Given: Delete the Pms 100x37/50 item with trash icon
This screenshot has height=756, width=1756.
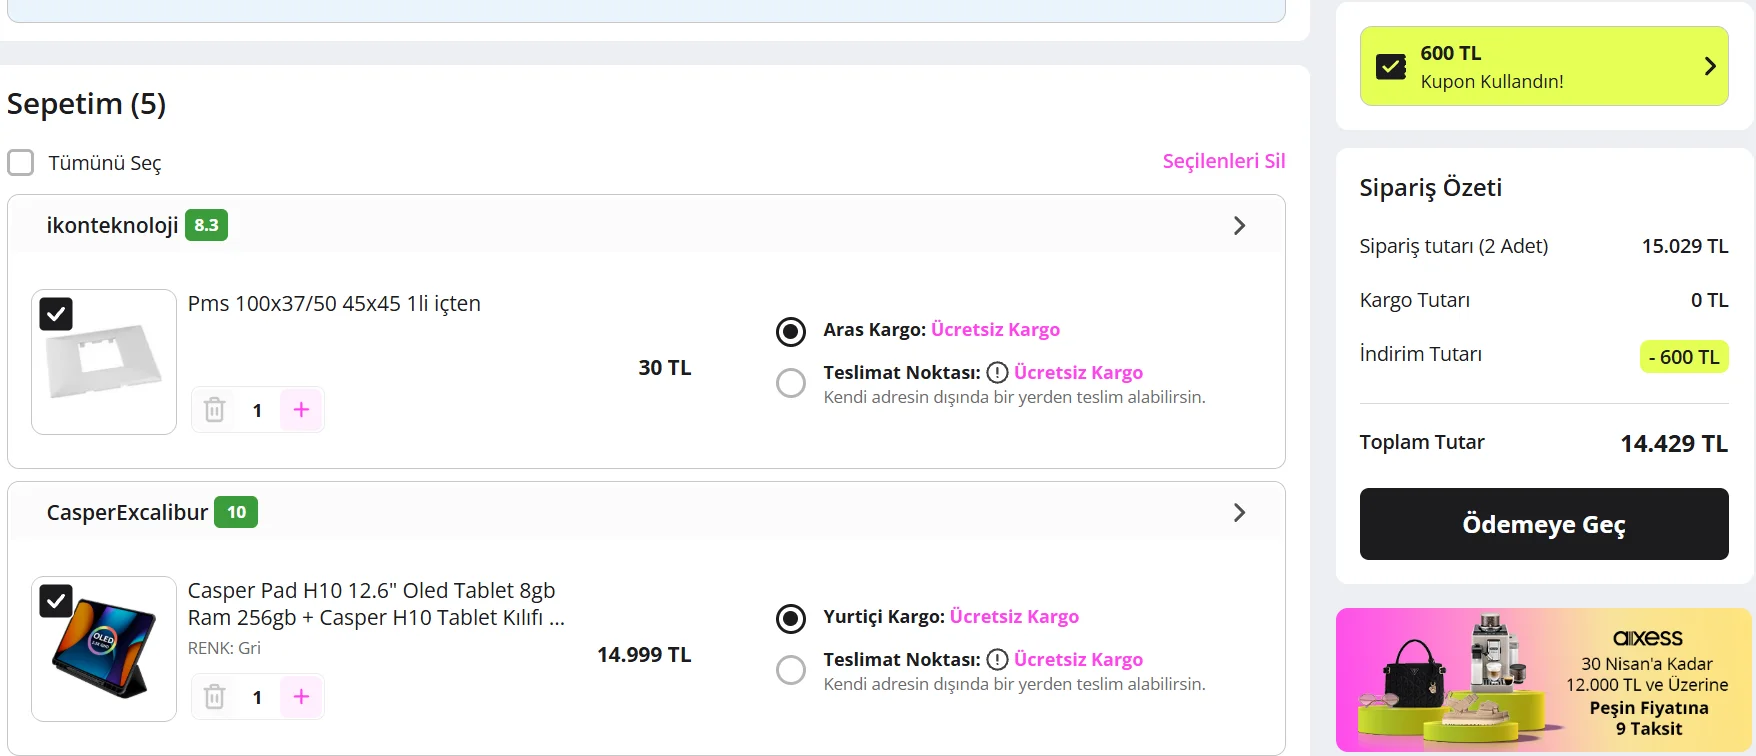Looking at the screenshot, I should click(x=214, y=410).
